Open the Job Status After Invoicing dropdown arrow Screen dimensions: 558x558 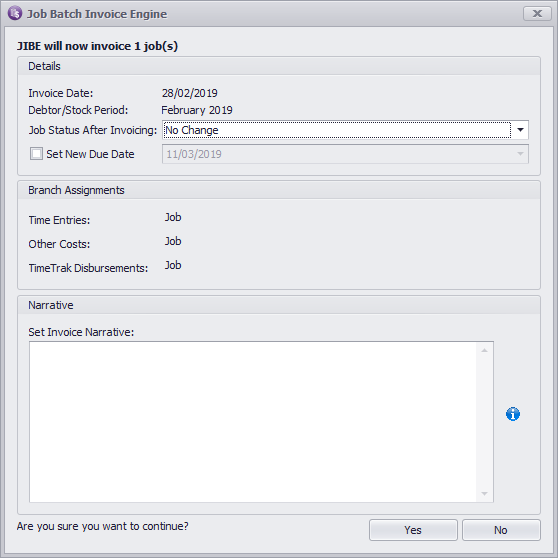[520, 130]
